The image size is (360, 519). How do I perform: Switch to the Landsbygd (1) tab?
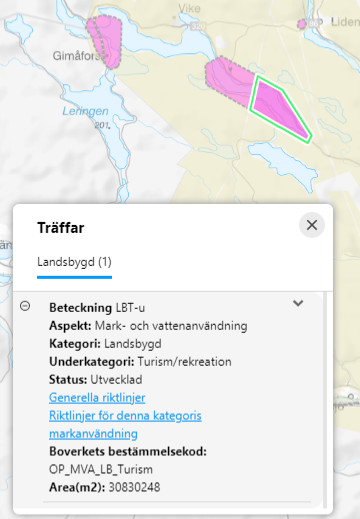(74, 262)
